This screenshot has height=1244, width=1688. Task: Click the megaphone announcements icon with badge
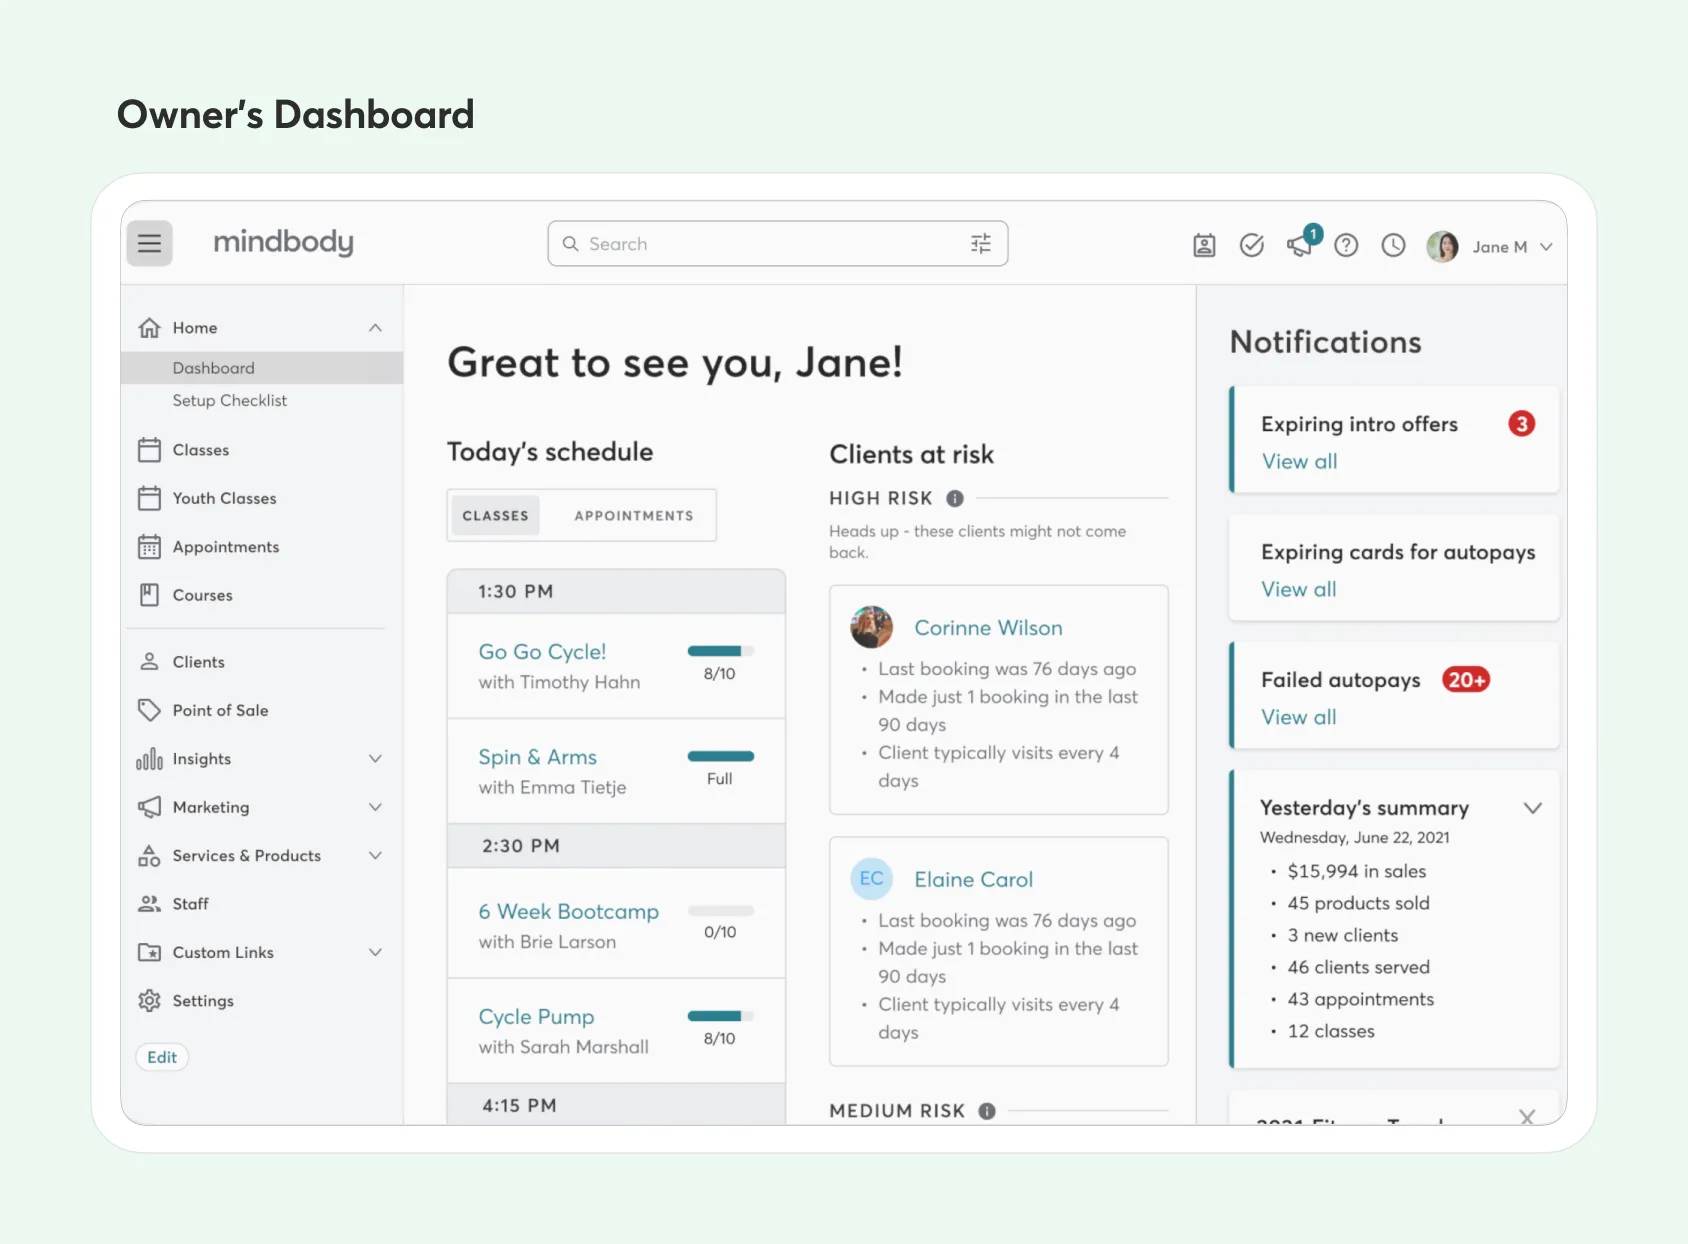pyautogui.click(x=1298, y=248)
